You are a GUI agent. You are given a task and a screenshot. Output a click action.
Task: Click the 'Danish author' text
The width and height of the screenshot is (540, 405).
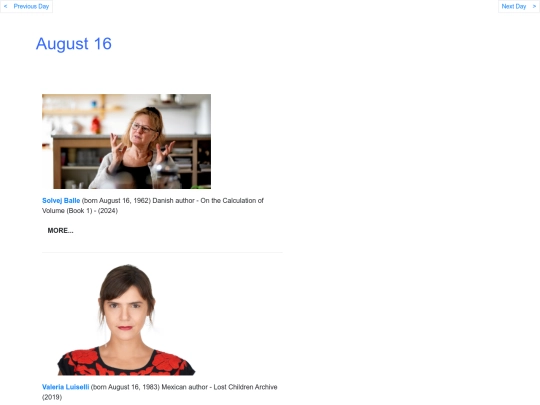coord(173,200)
